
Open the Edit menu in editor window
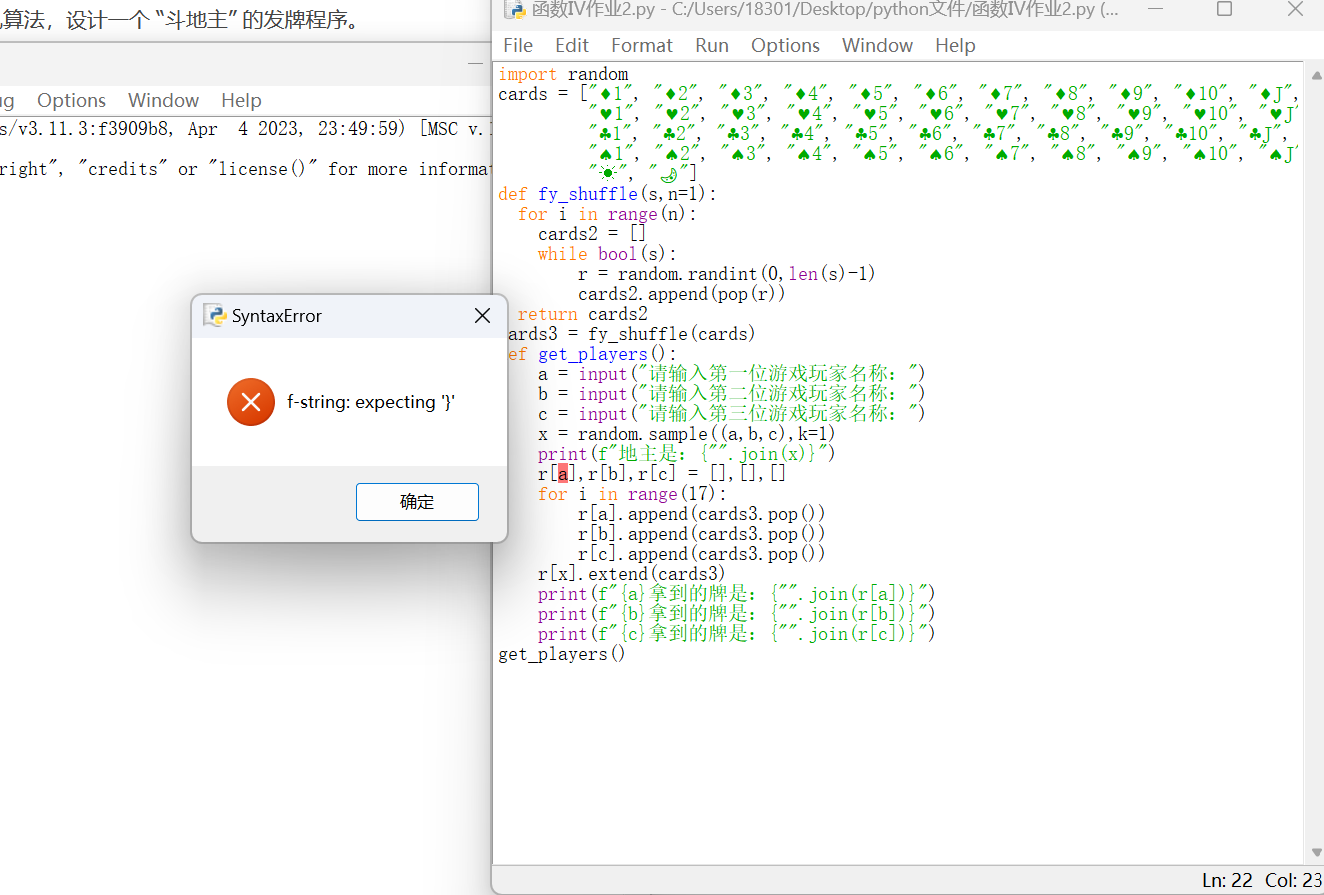point(572,46)
